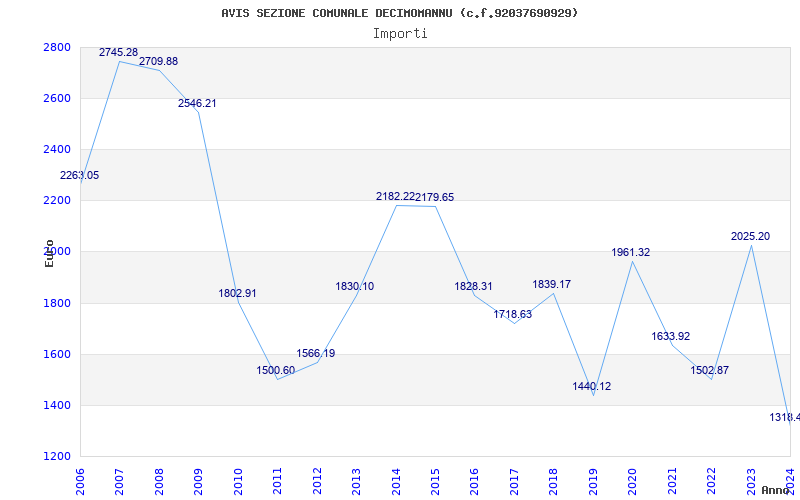800x500 pixels.
Task: Click the 1566.19 data label
Action: click(x=316, y=353)
